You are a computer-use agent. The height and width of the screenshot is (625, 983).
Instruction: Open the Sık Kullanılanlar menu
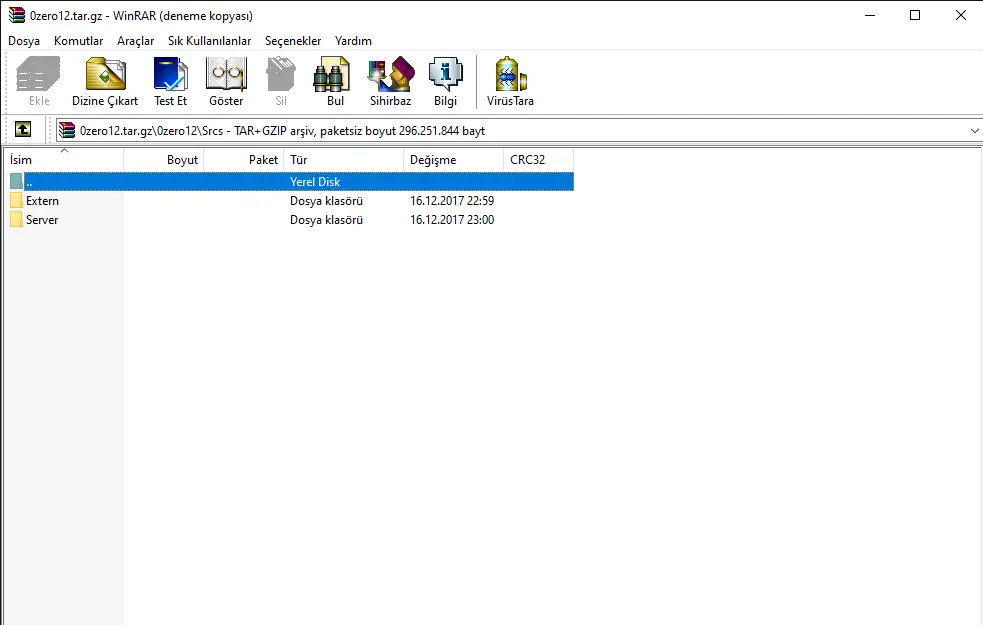point(209,41)
